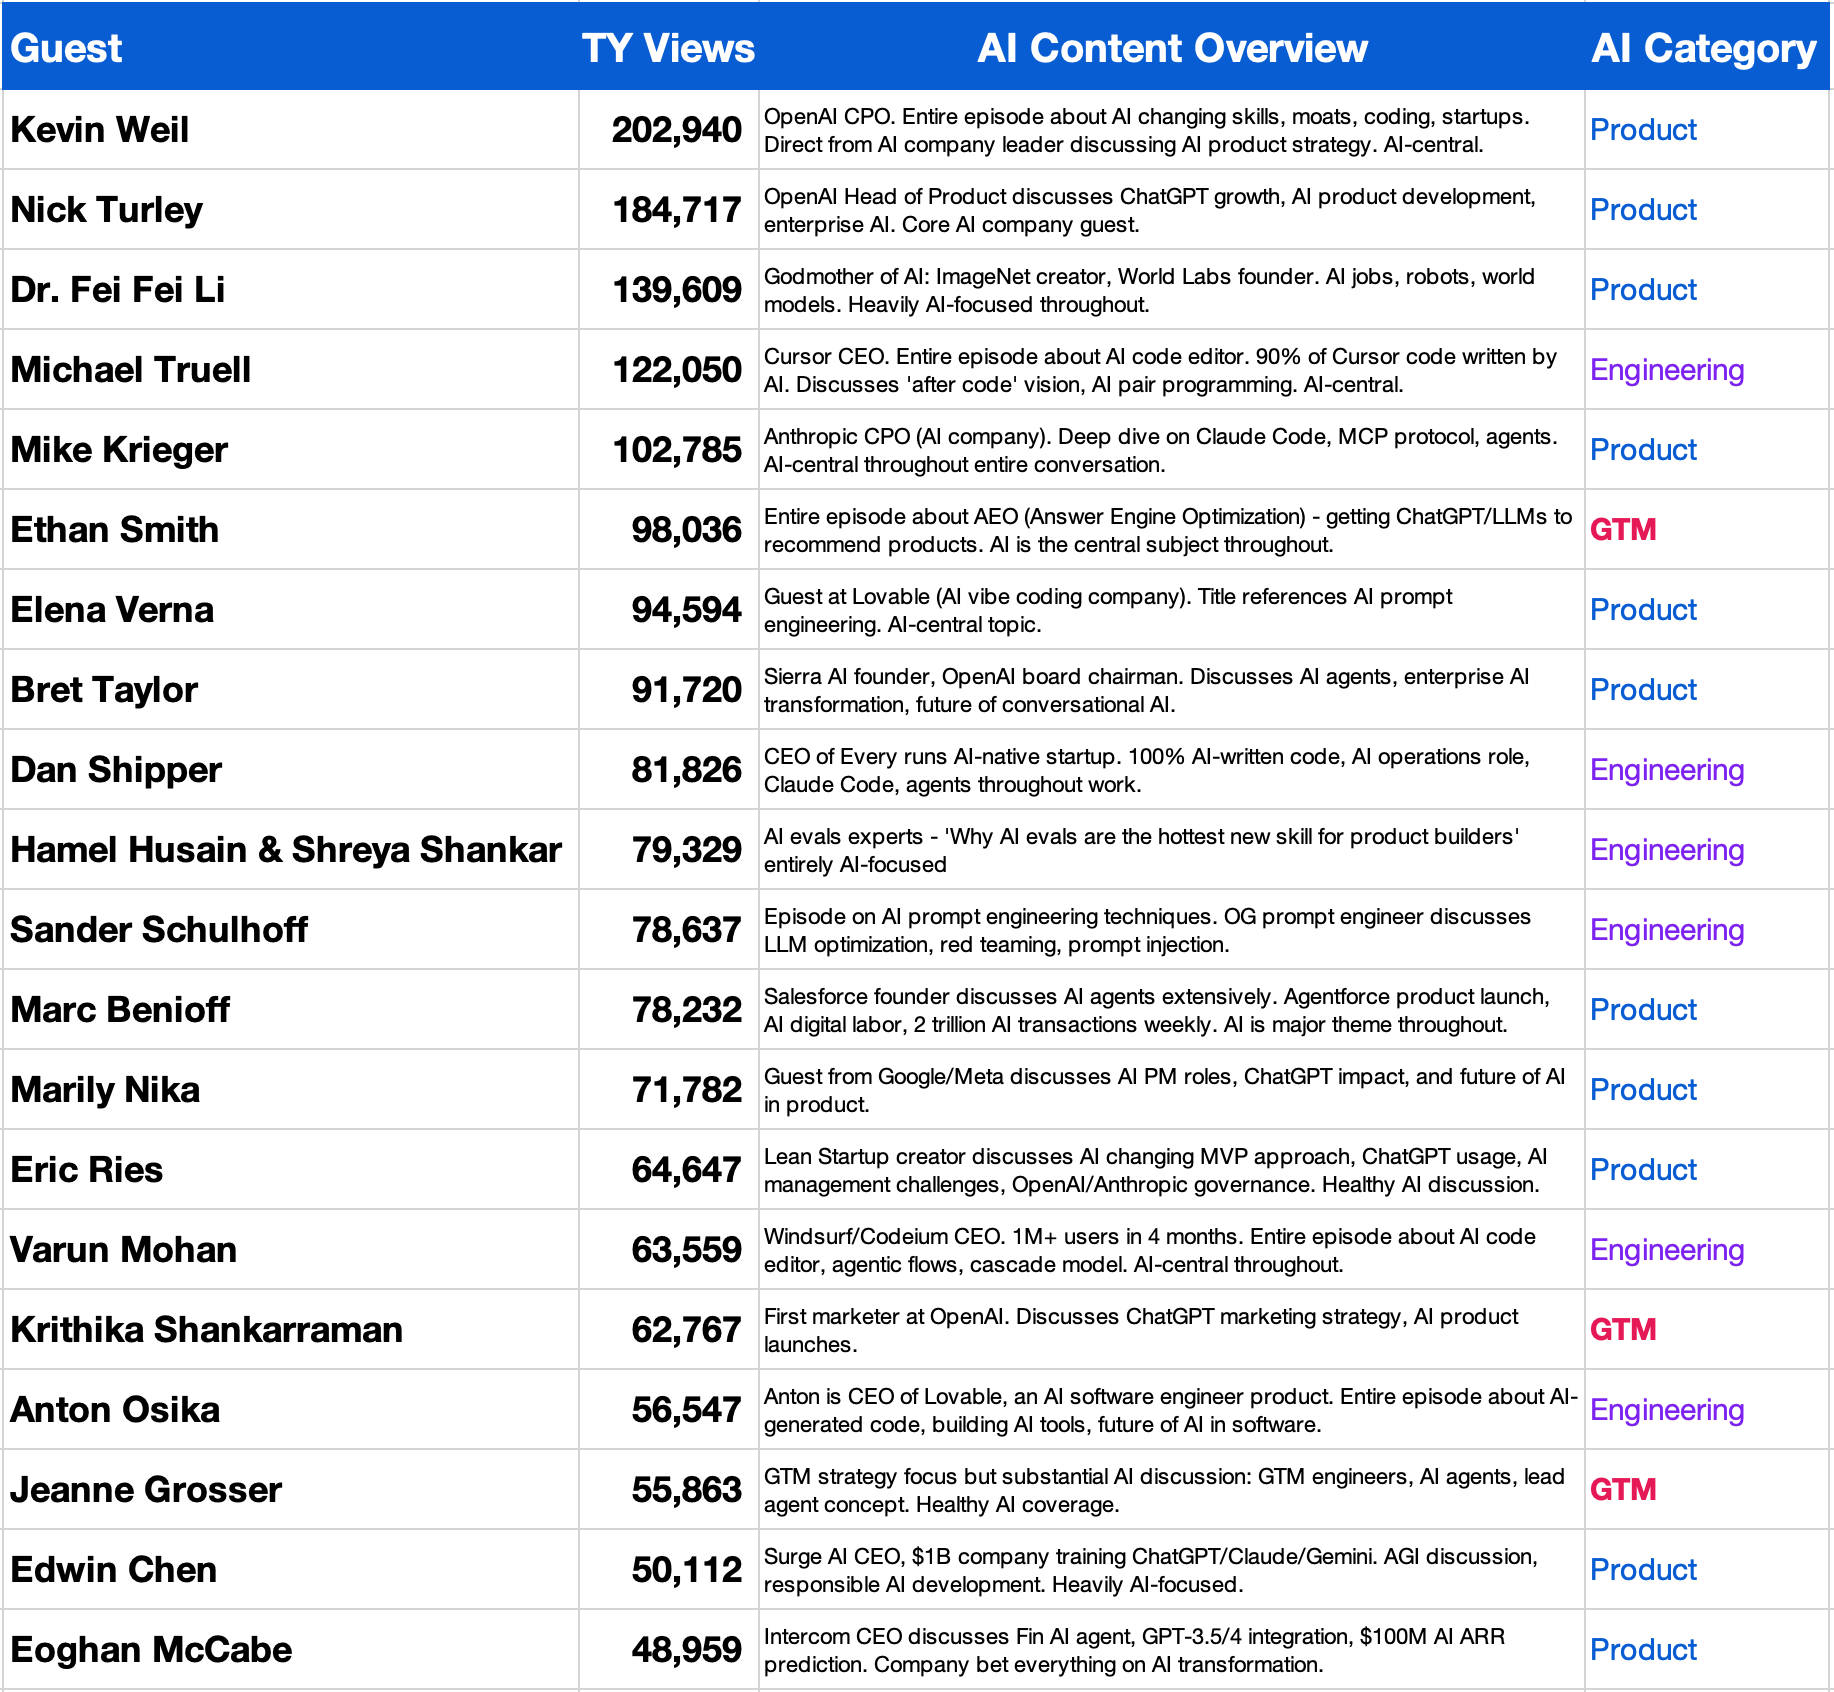Image resolution: width=1834 pixels, height=1692 pixels.
Task: Click the TY Views column header
Action: [668, 48]
